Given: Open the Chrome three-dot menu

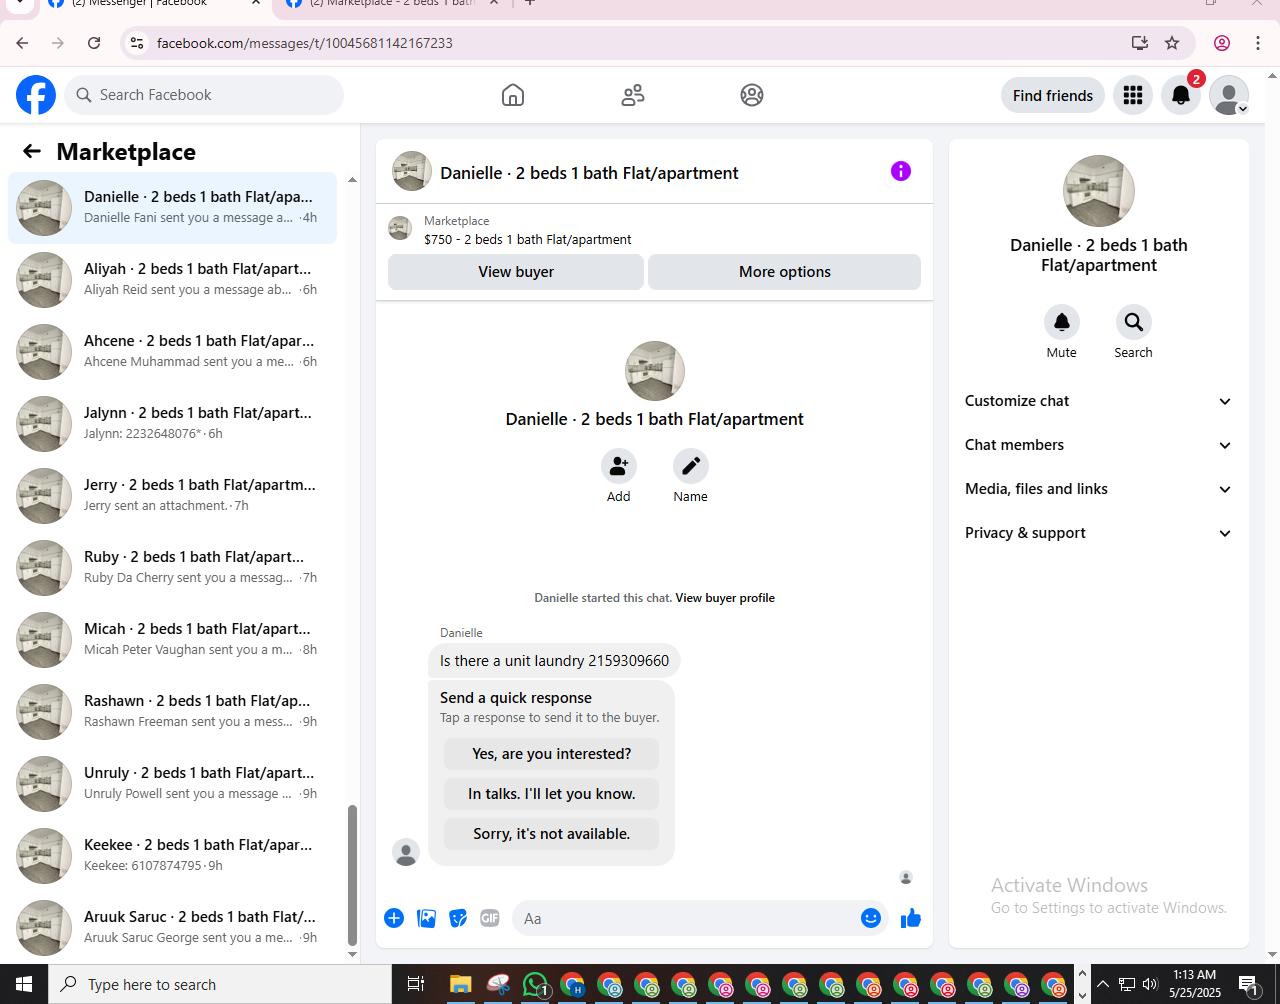Looking at the screenshot, I should point(1258,43).
